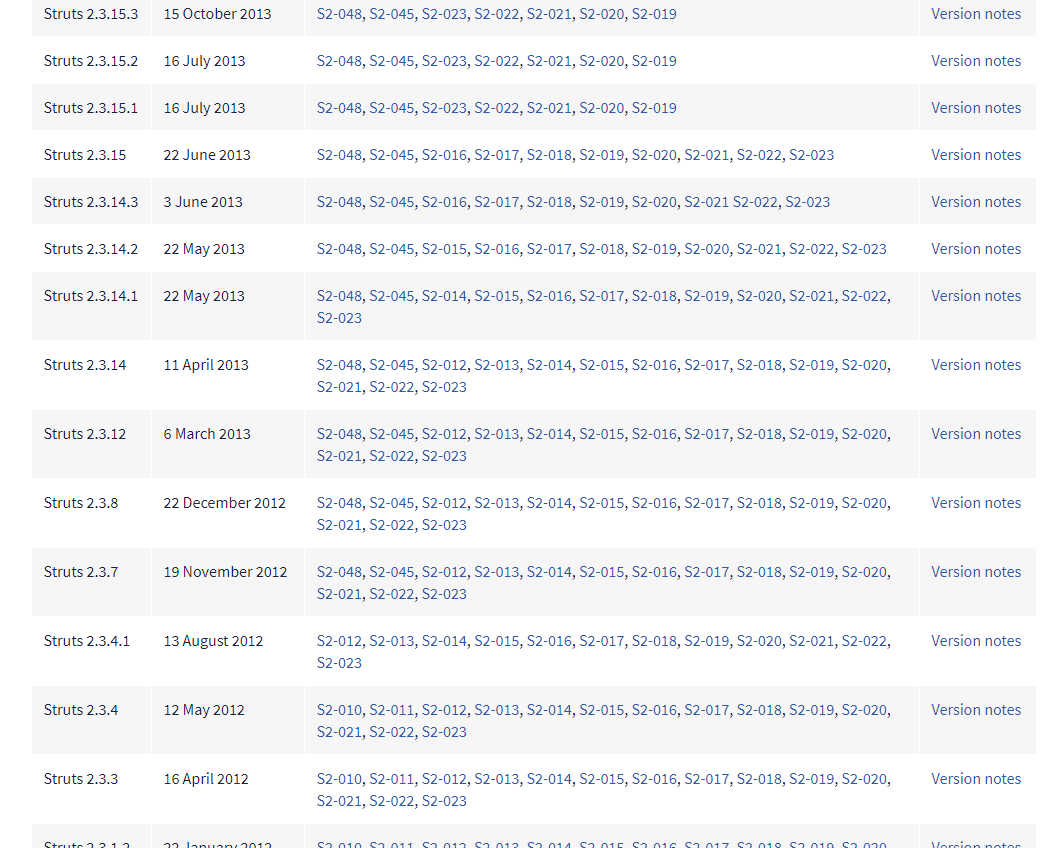
Task: Open S2-023 in Struts 2.3.15.1 row
Action: (x=445, y=108)
